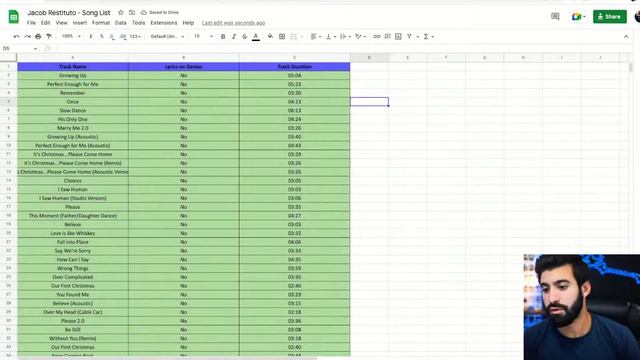Insert a link with the chain icon
This screenshot has height=360, width=640.
pyautogui.click(x=377, y=37)
